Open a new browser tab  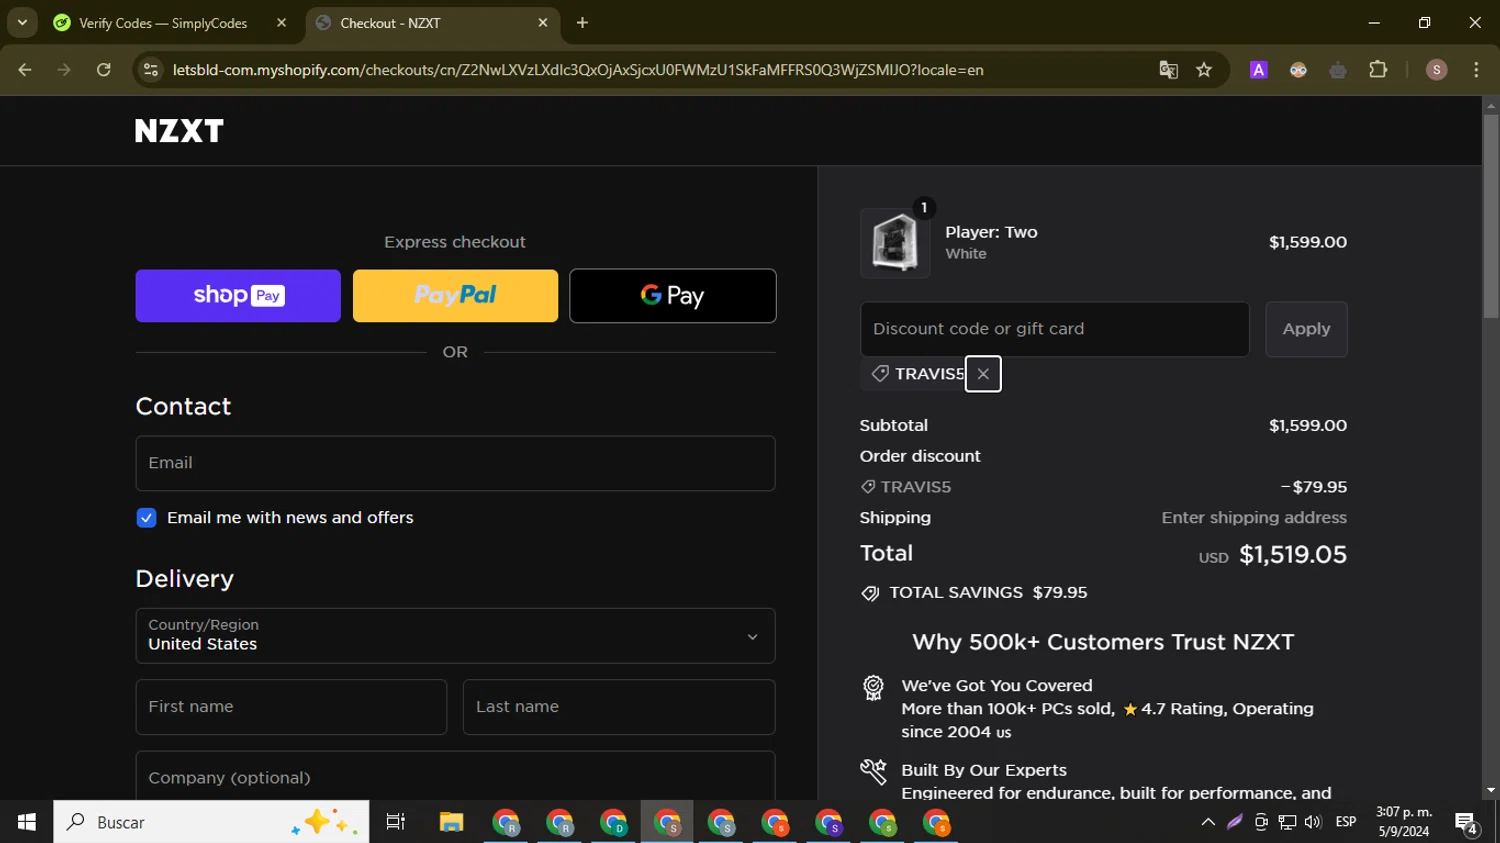pyautogui.click(x=583, y=23)
